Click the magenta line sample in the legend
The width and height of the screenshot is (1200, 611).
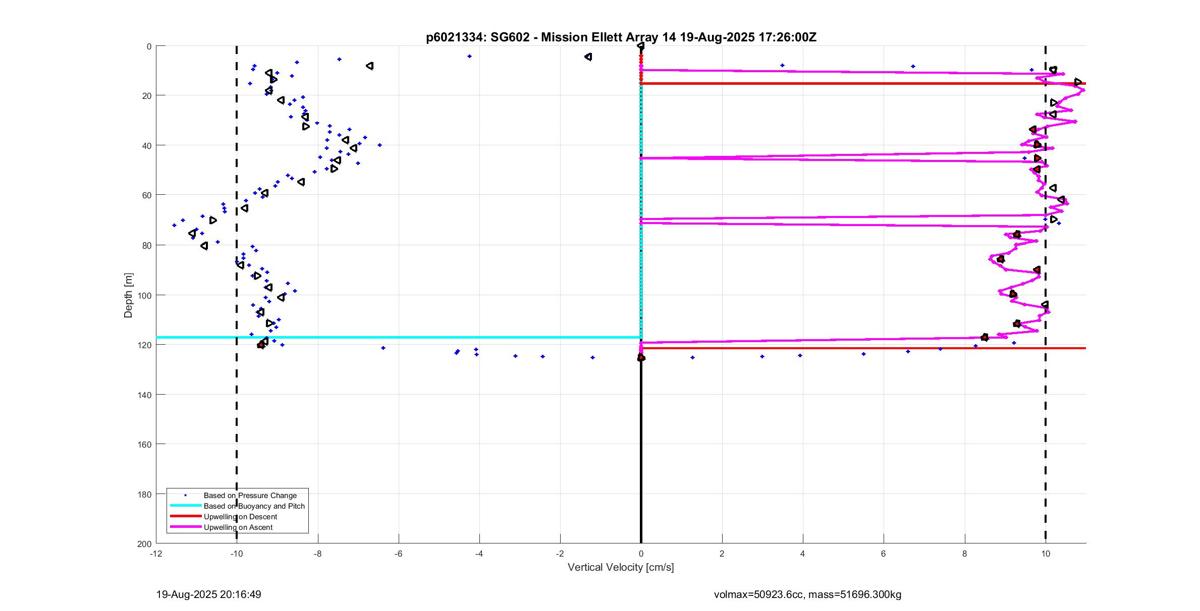[183, 527]
